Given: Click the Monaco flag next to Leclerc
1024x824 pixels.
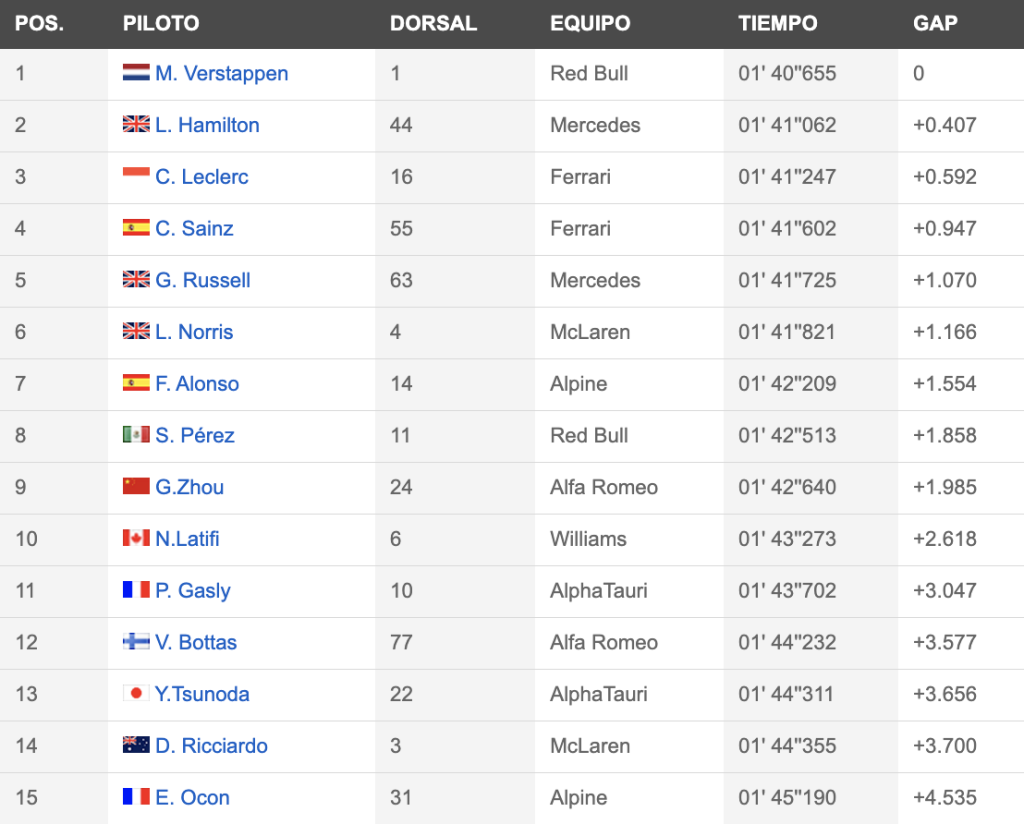Looking at the screenshot, I should (x=136, y=176).
